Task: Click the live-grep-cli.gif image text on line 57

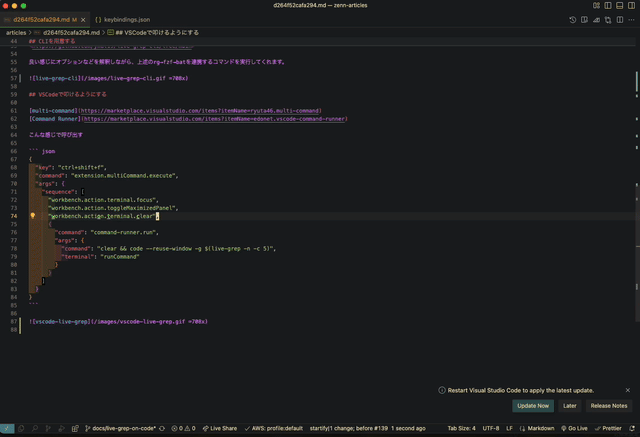Action: pos(109,78)
